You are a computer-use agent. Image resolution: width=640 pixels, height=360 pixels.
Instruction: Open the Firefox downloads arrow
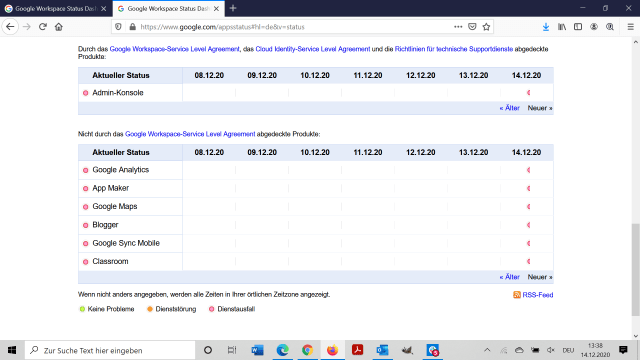click(546, 27)
